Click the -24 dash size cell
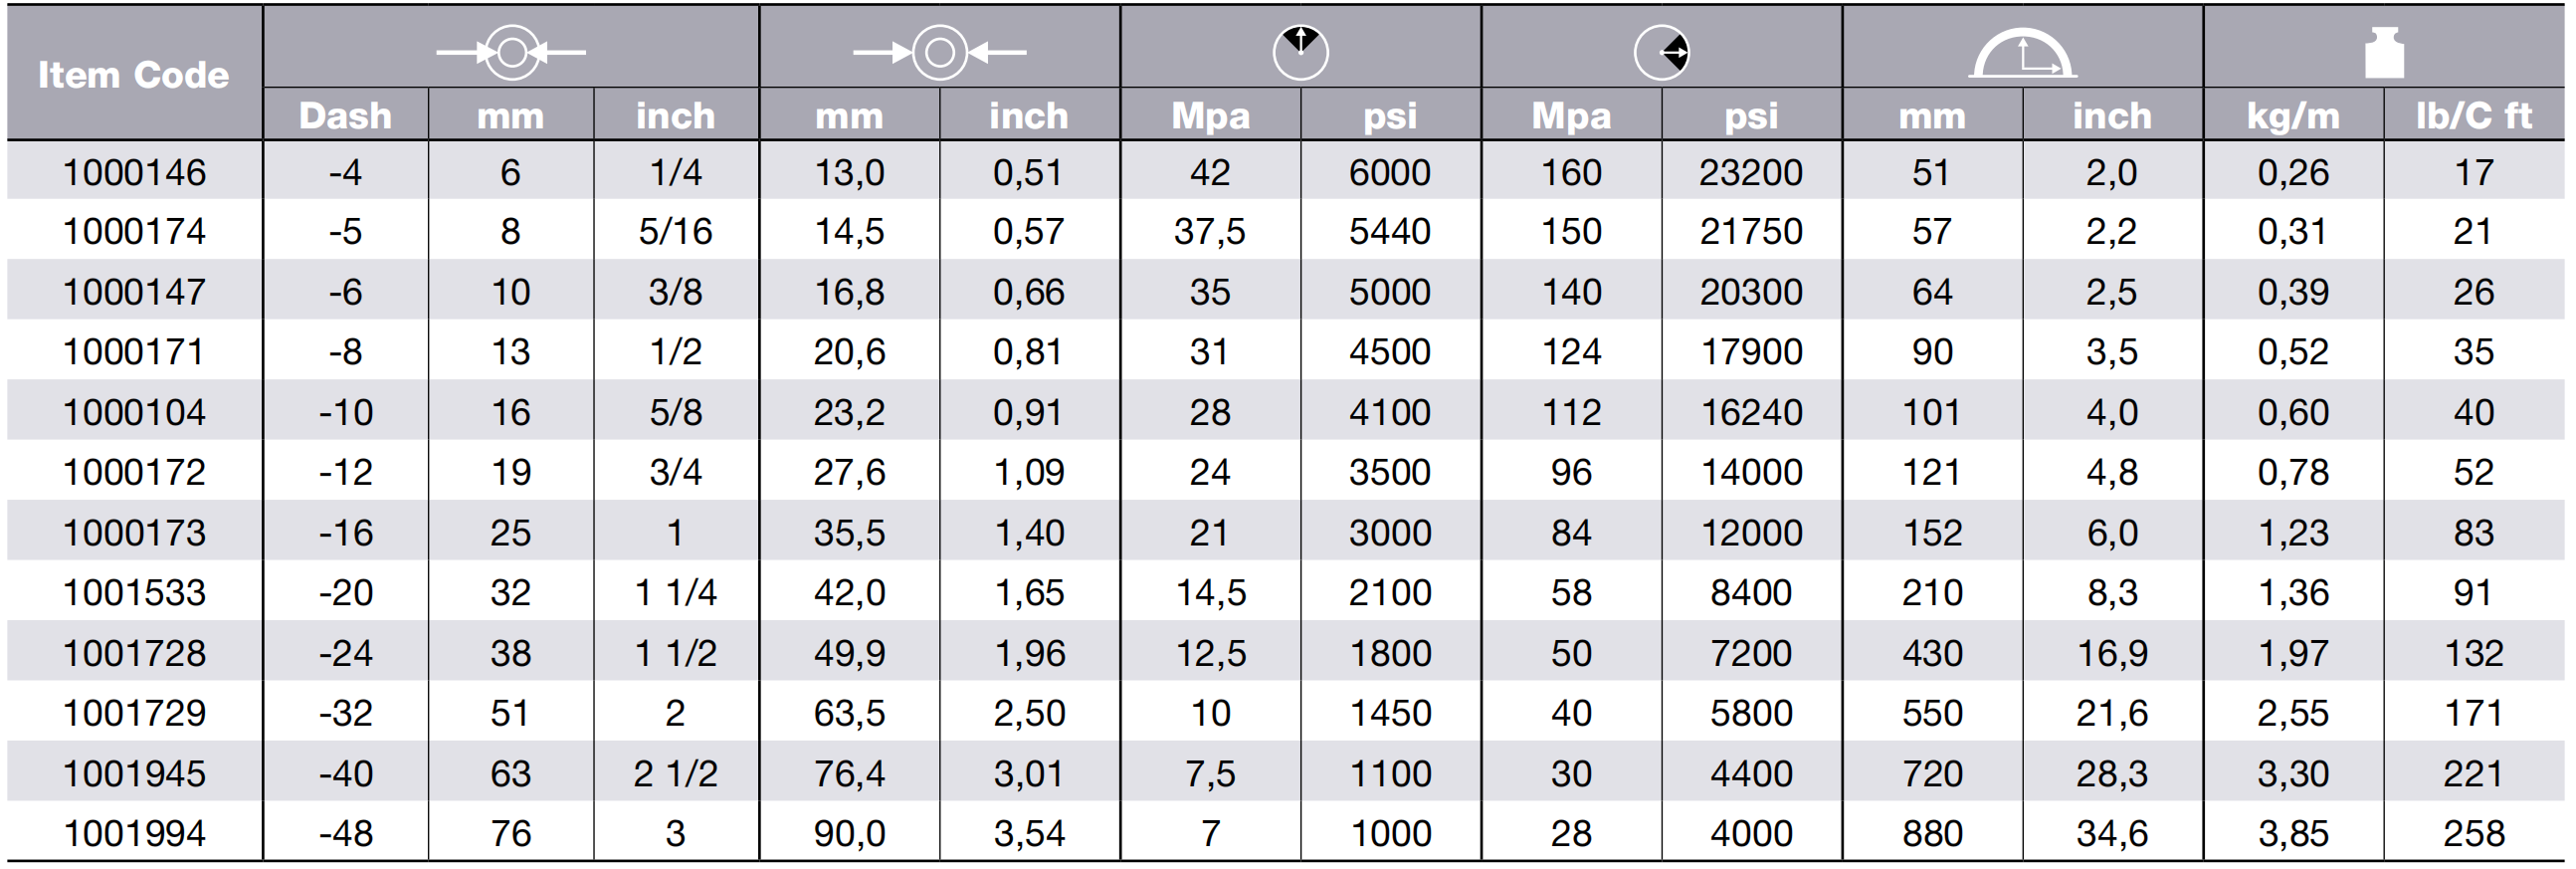 tap(345, 653)
